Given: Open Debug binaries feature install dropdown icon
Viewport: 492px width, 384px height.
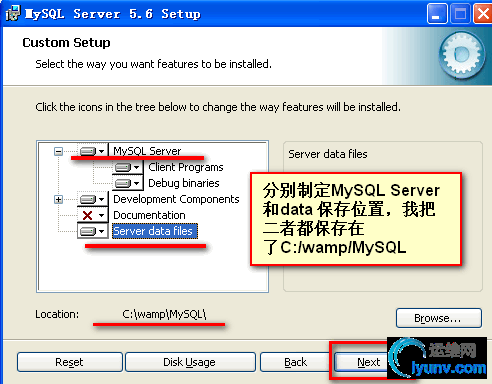Looking at the screenshot, I should (128, 183).
